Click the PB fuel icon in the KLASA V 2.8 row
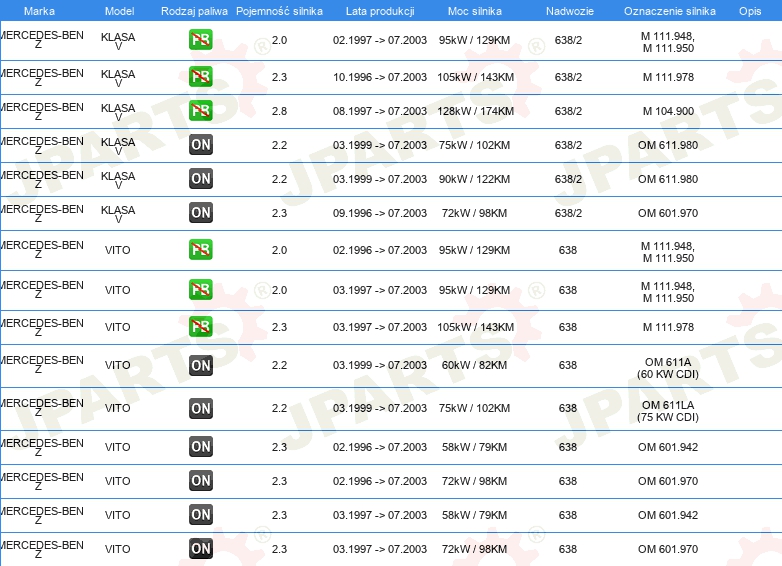 pos(200,111)
